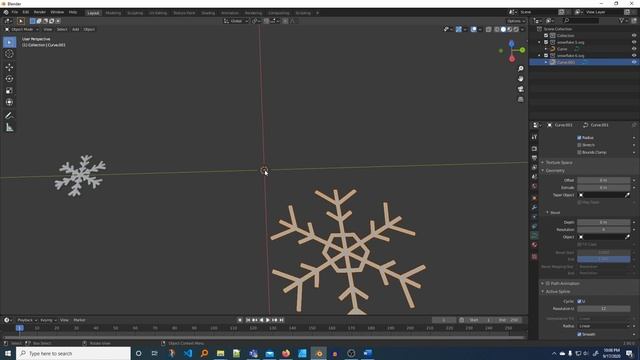Open the Object Data curve properties tab
This screenshot has width=640, height=360.
(x=534, y=236)
